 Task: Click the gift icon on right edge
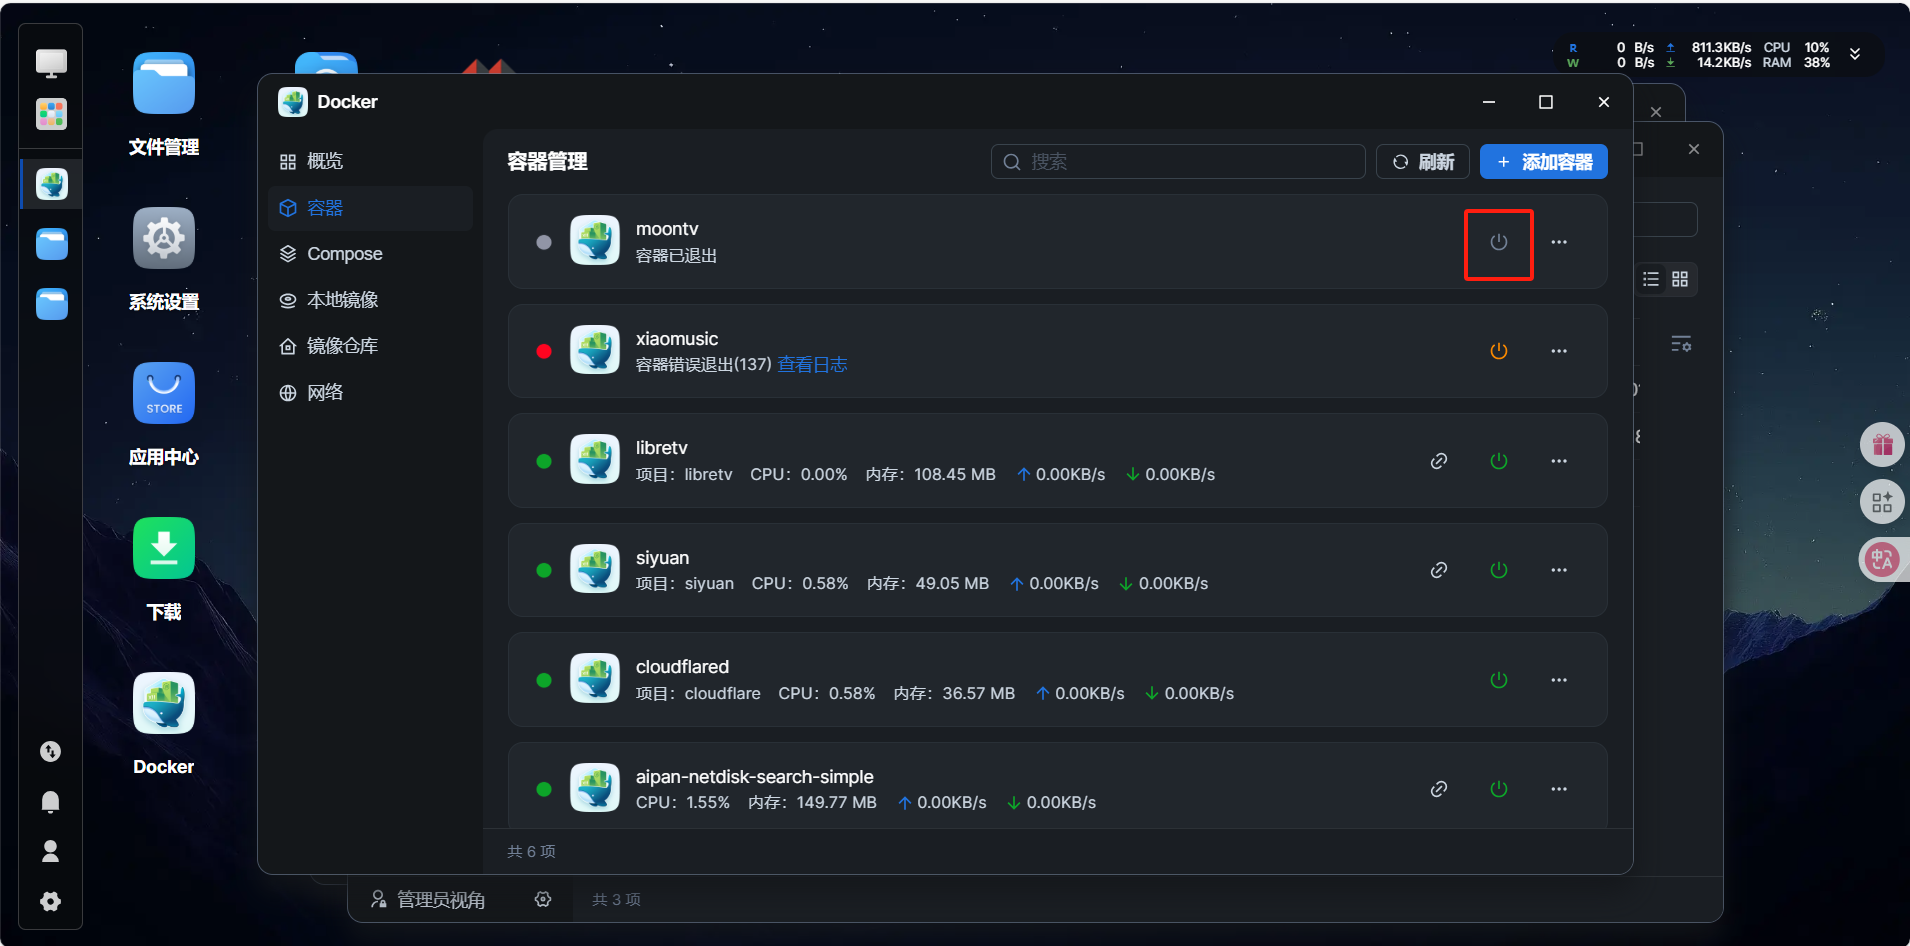1882,445
